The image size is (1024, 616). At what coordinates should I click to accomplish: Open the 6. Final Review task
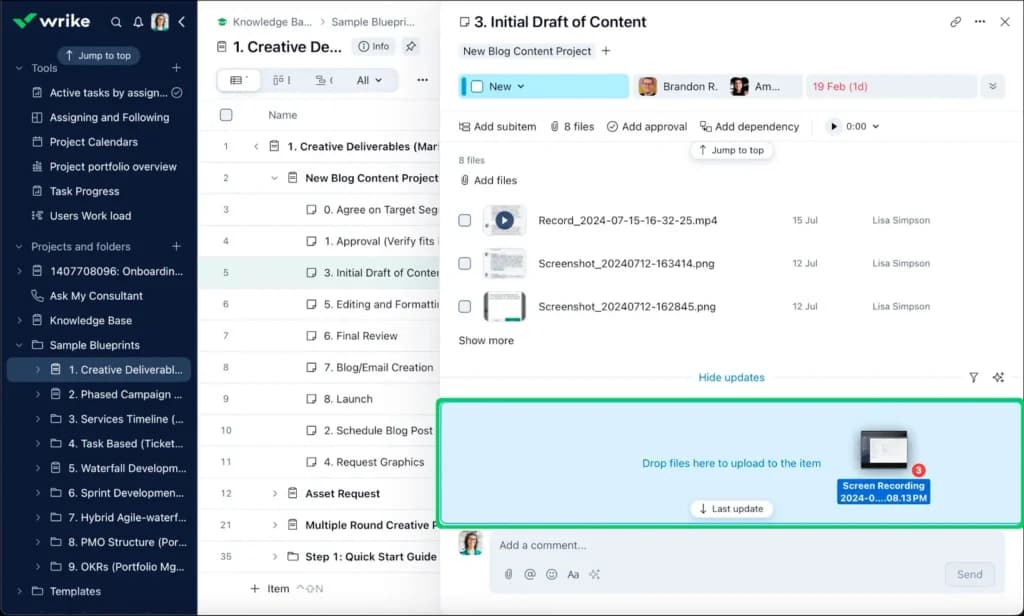point(360,336)
